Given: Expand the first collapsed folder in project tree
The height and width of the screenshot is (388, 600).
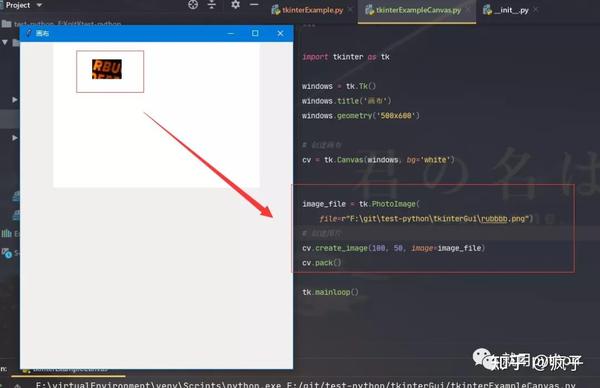Looking at the screenshot, I should pyautogui.click(x=15, y=99).
